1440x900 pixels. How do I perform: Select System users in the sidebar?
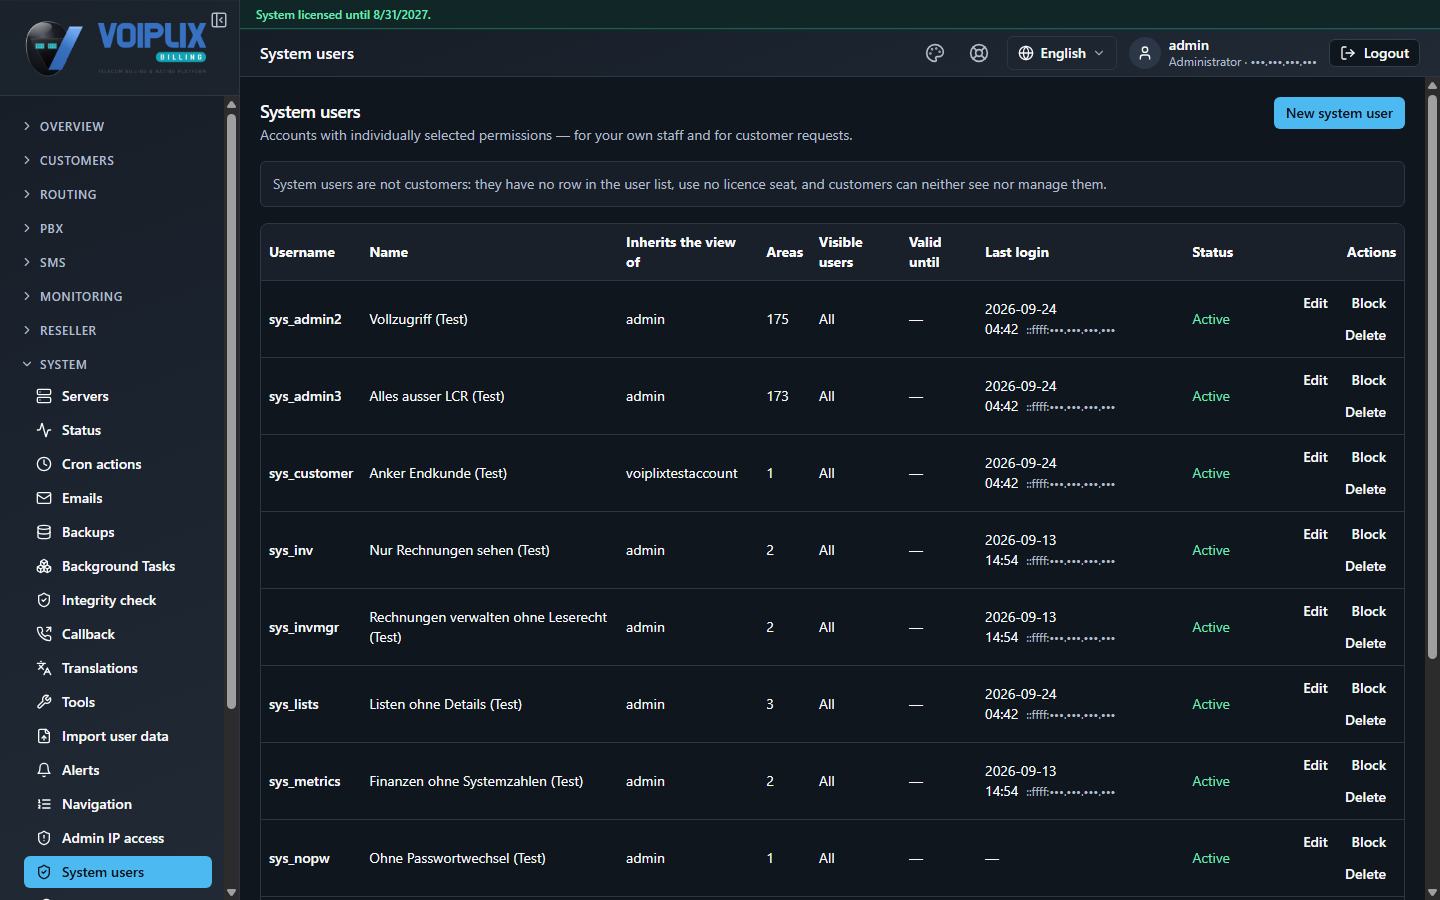pos(118,872)
